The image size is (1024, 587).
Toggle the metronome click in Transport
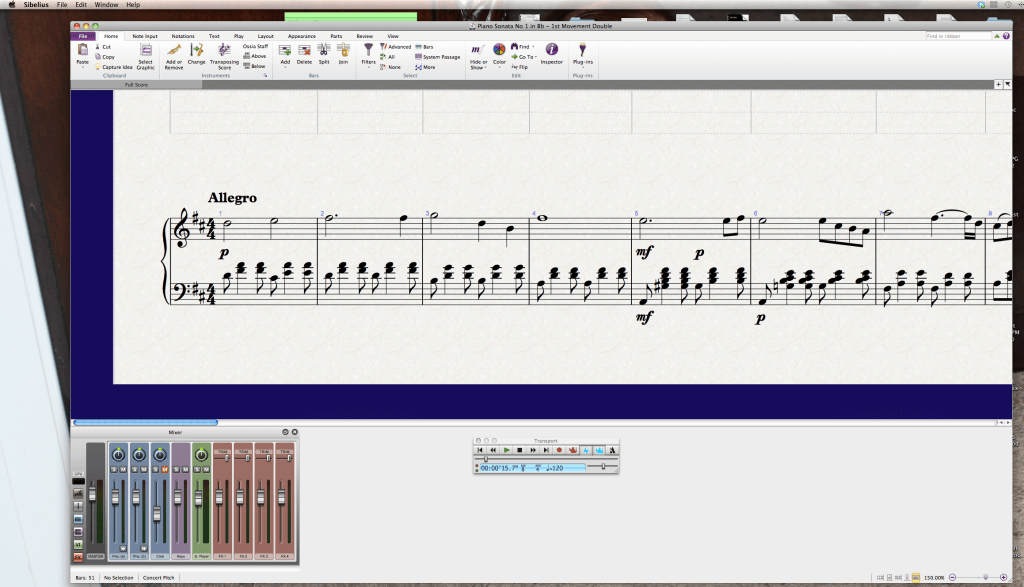point(612,450)
